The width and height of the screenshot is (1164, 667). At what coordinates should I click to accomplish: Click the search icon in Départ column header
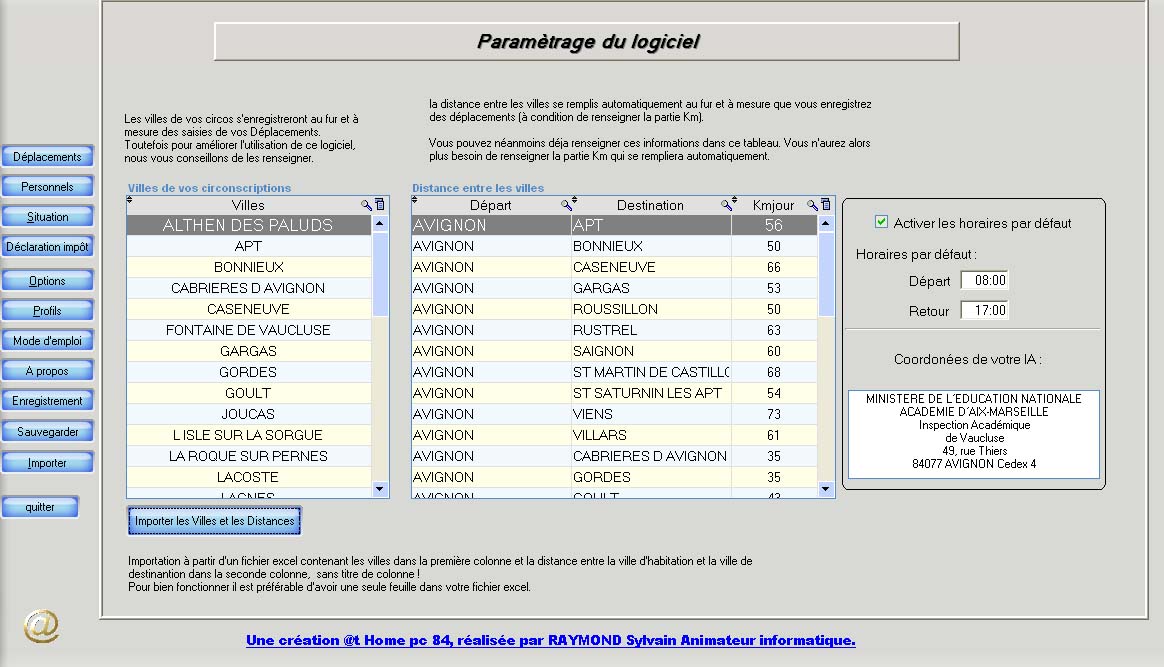pyautogui.click(x=566, y=205)
